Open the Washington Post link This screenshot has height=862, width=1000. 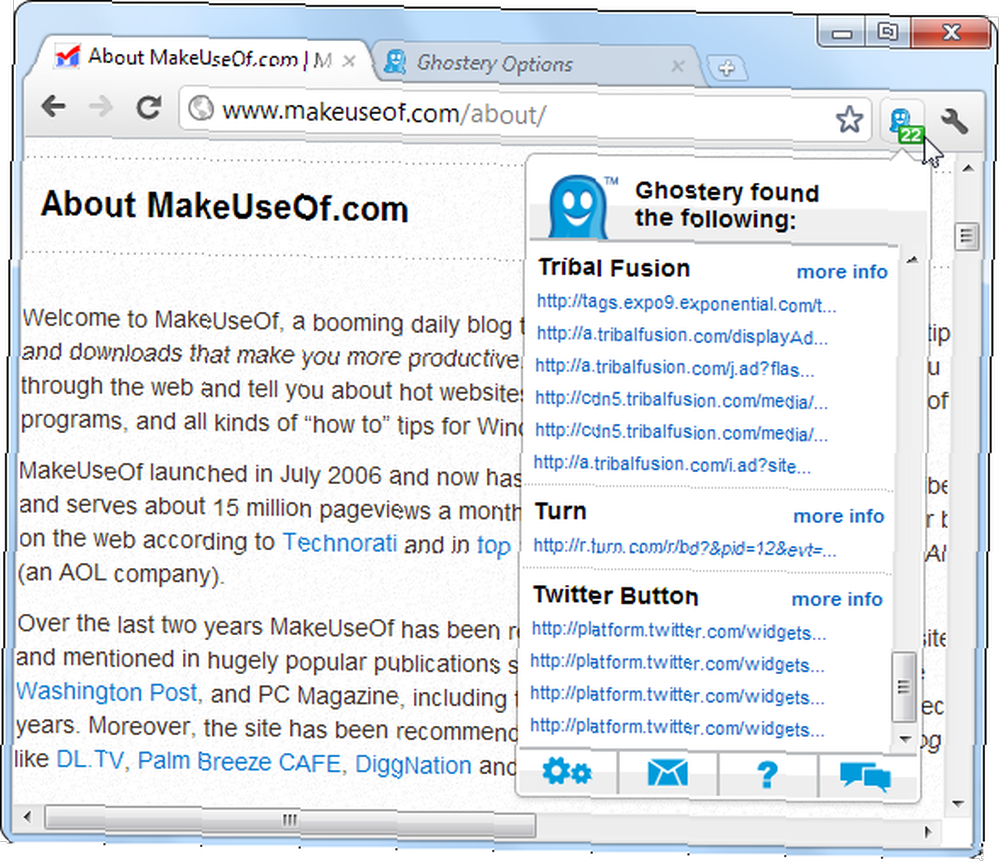click(107, 692)
